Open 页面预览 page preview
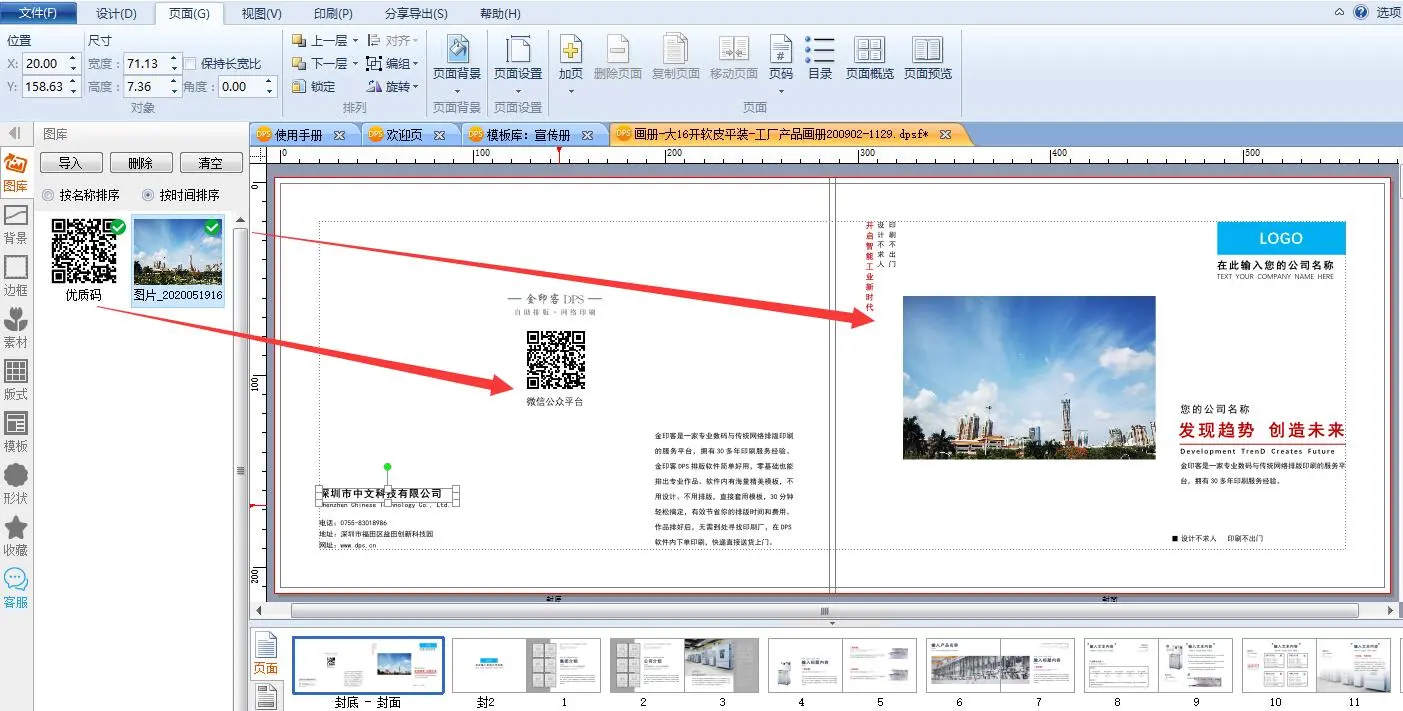1403x711 pixels. pyautogui.click(x=927, y=57)
